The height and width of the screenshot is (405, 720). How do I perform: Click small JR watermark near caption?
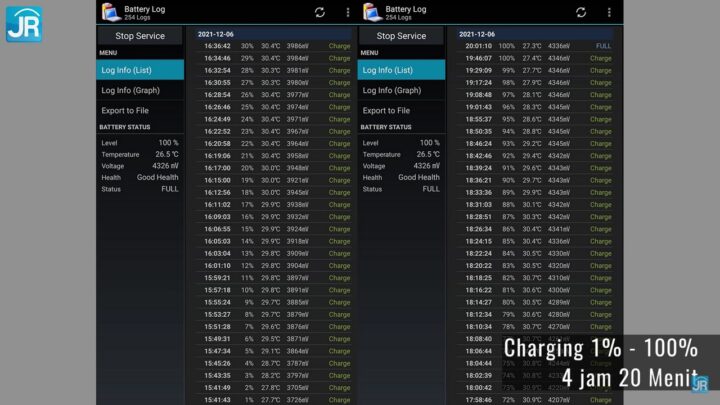700,383
